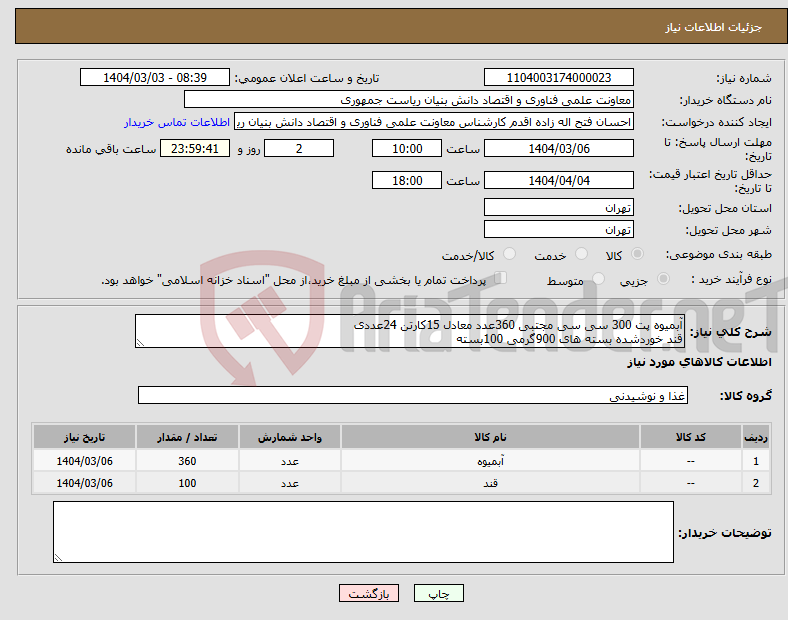Image resolution: width=788 pixels, height=620 pixels.
Task: Click the quantity cell showing 100
Action: tap(187, 483)
